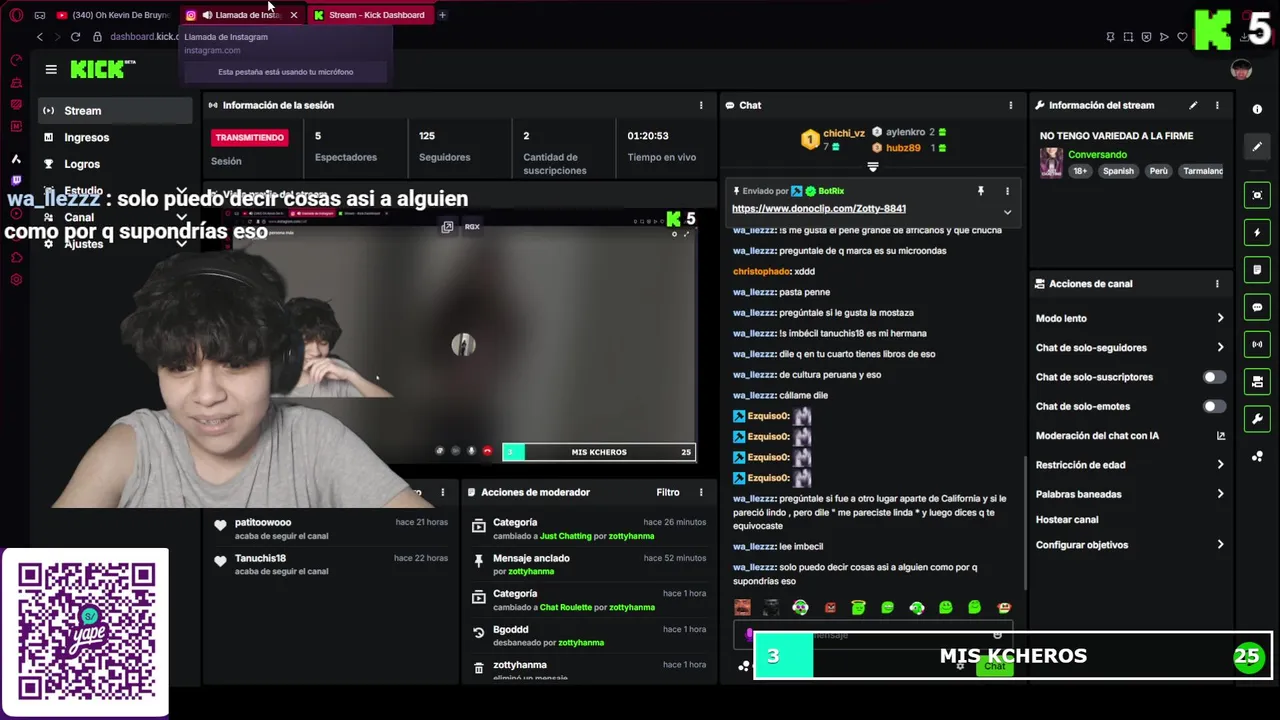Screen dimensions: 1280x720
Task: Click the document notes icon in right rail
Action: click(x=1257, y=270)
